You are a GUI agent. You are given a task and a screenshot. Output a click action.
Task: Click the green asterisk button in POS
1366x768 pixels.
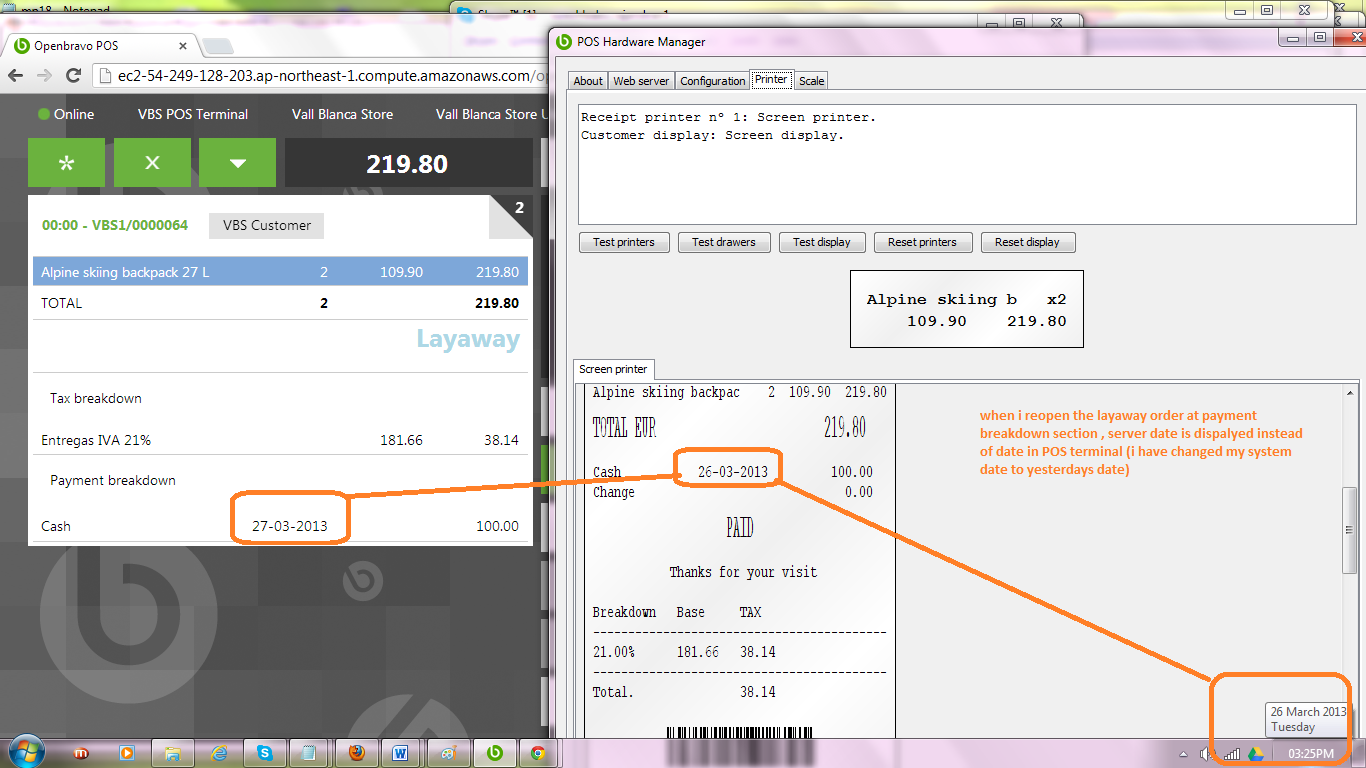(x=66, y=163)
